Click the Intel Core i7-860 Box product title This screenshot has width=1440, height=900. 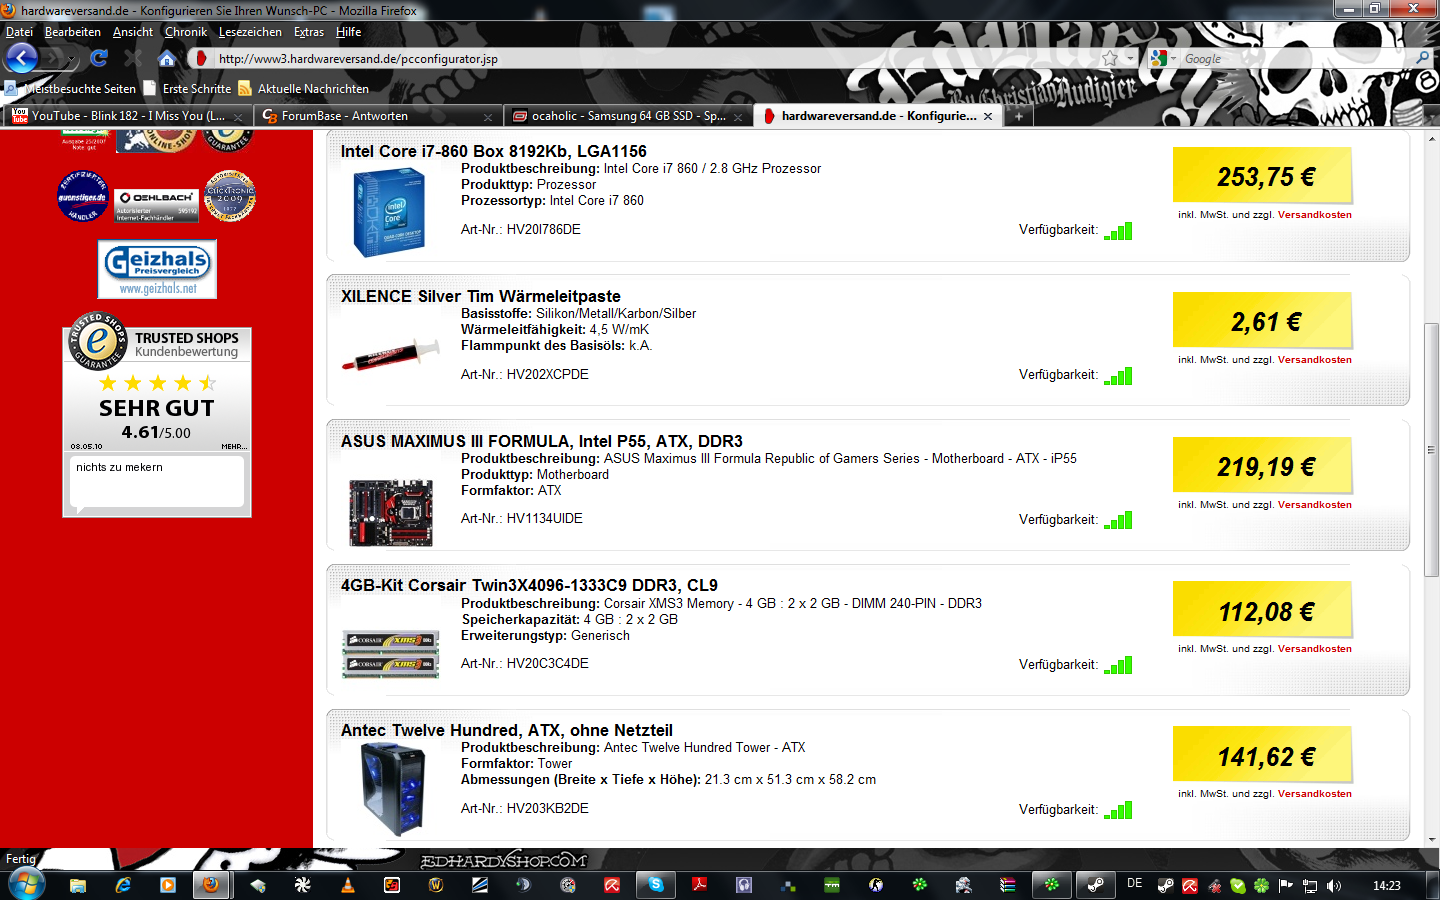point(494,151)
